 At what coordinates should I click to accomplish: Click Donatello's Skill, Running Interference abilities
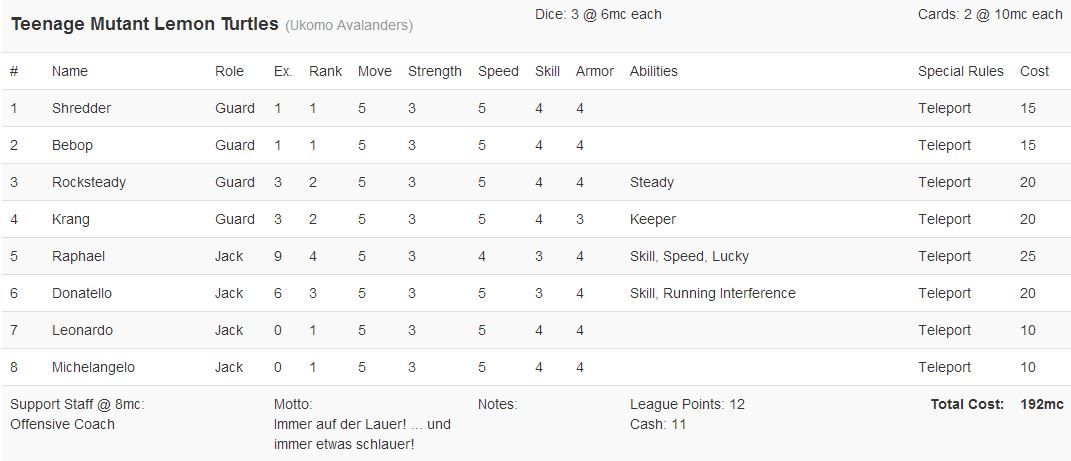click(712, 293)
